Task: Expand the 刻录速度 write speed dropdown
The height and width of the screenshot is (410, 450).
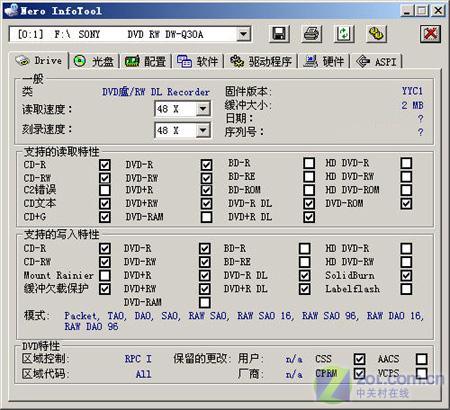Action: tap(203, 130)
